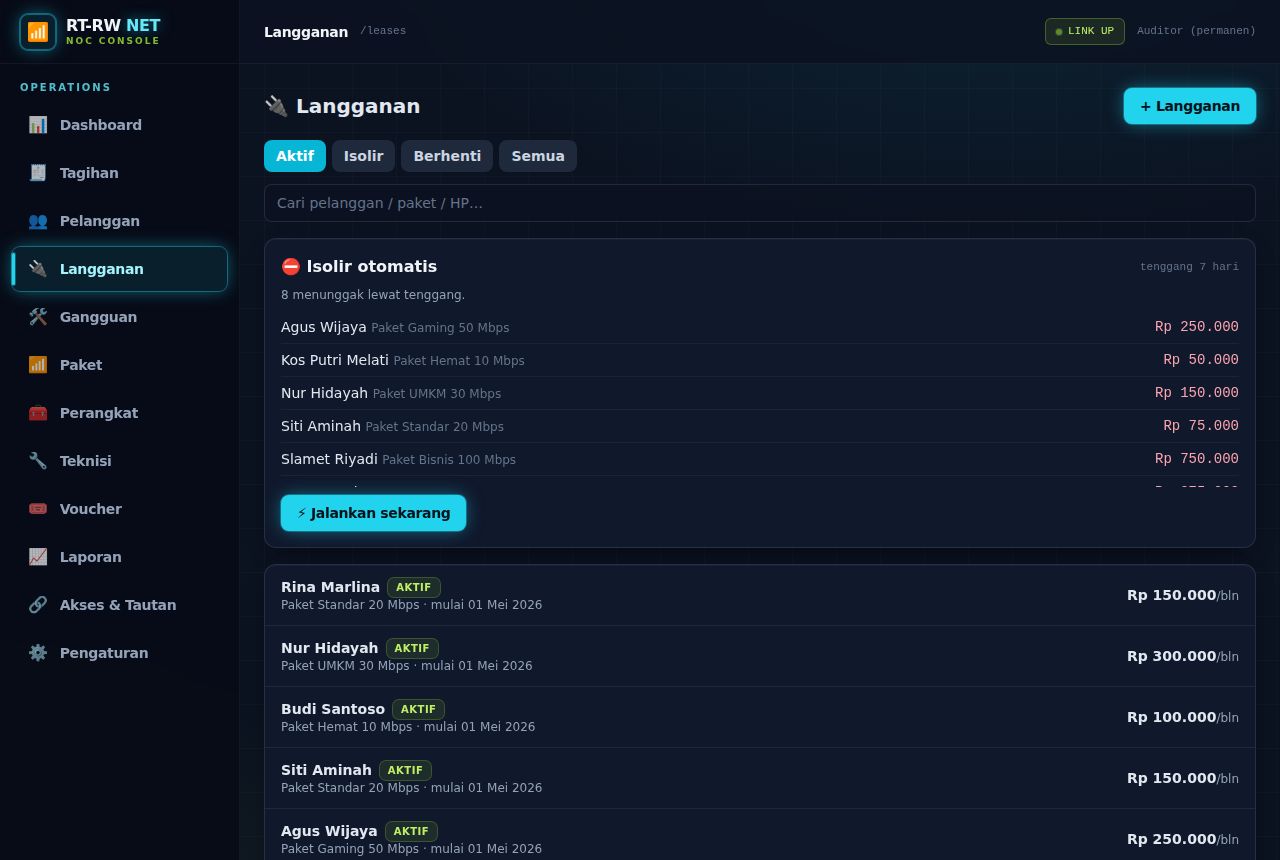Select Siti Aminah in the isolir list

pos(760,426)
